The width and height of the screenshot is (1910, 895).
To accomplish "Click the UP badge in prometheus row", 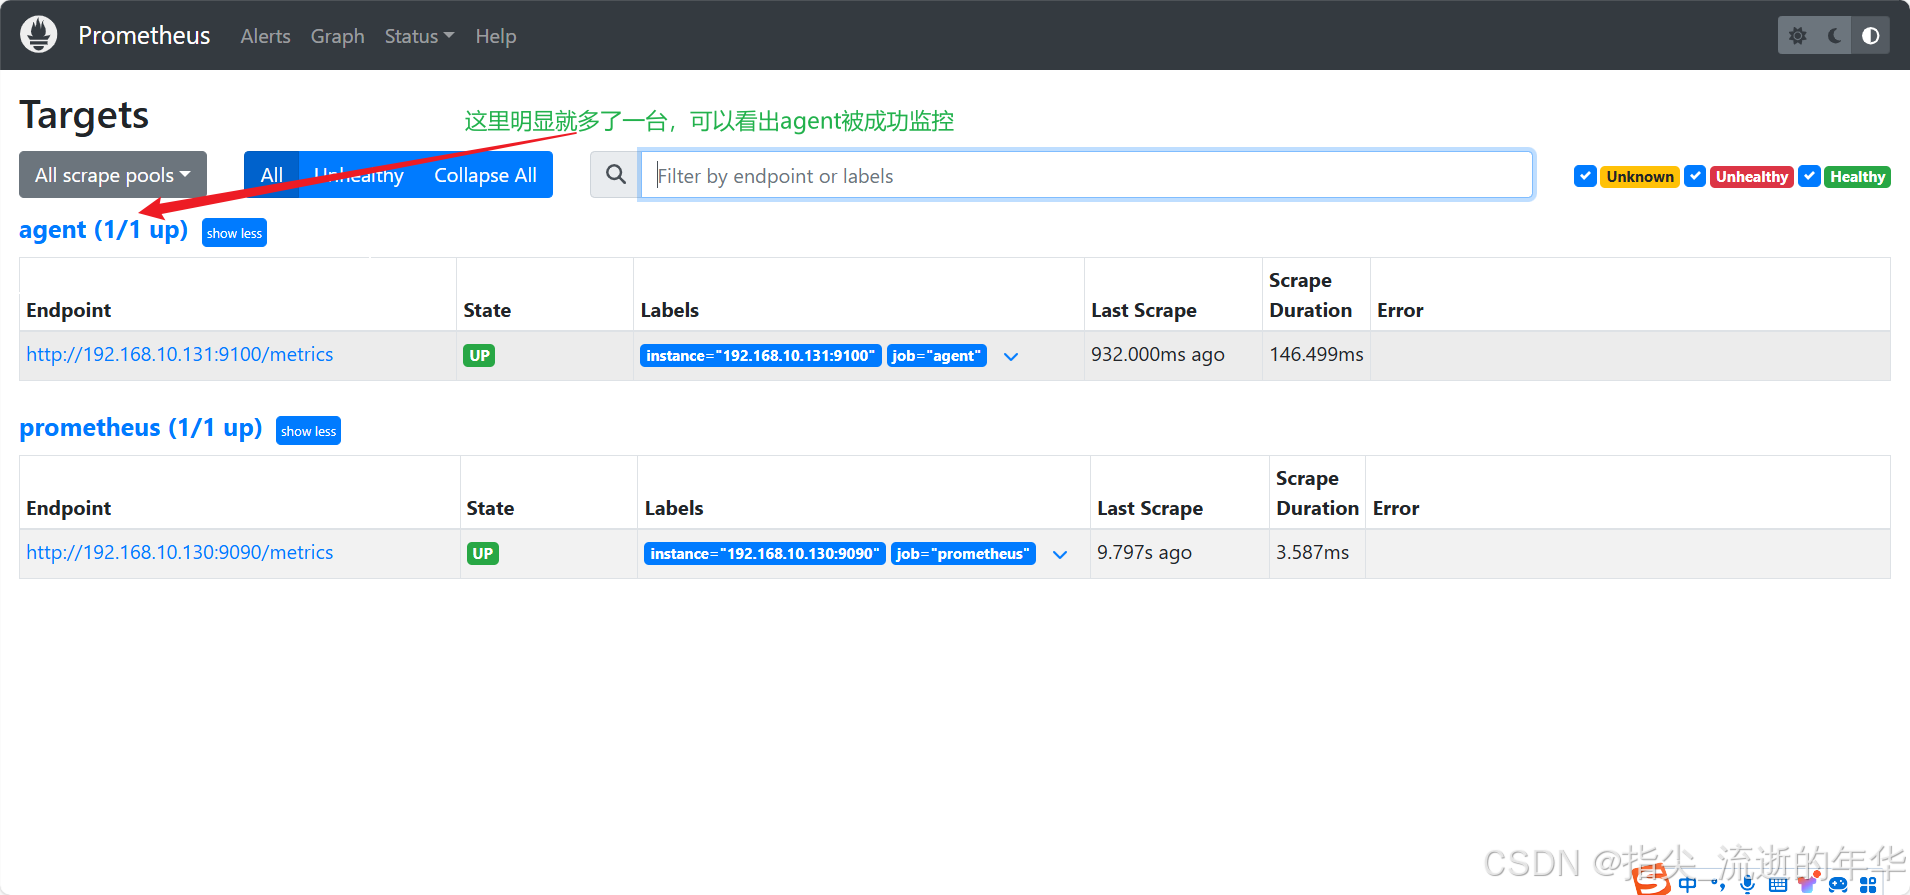I will tap(483, 553).
